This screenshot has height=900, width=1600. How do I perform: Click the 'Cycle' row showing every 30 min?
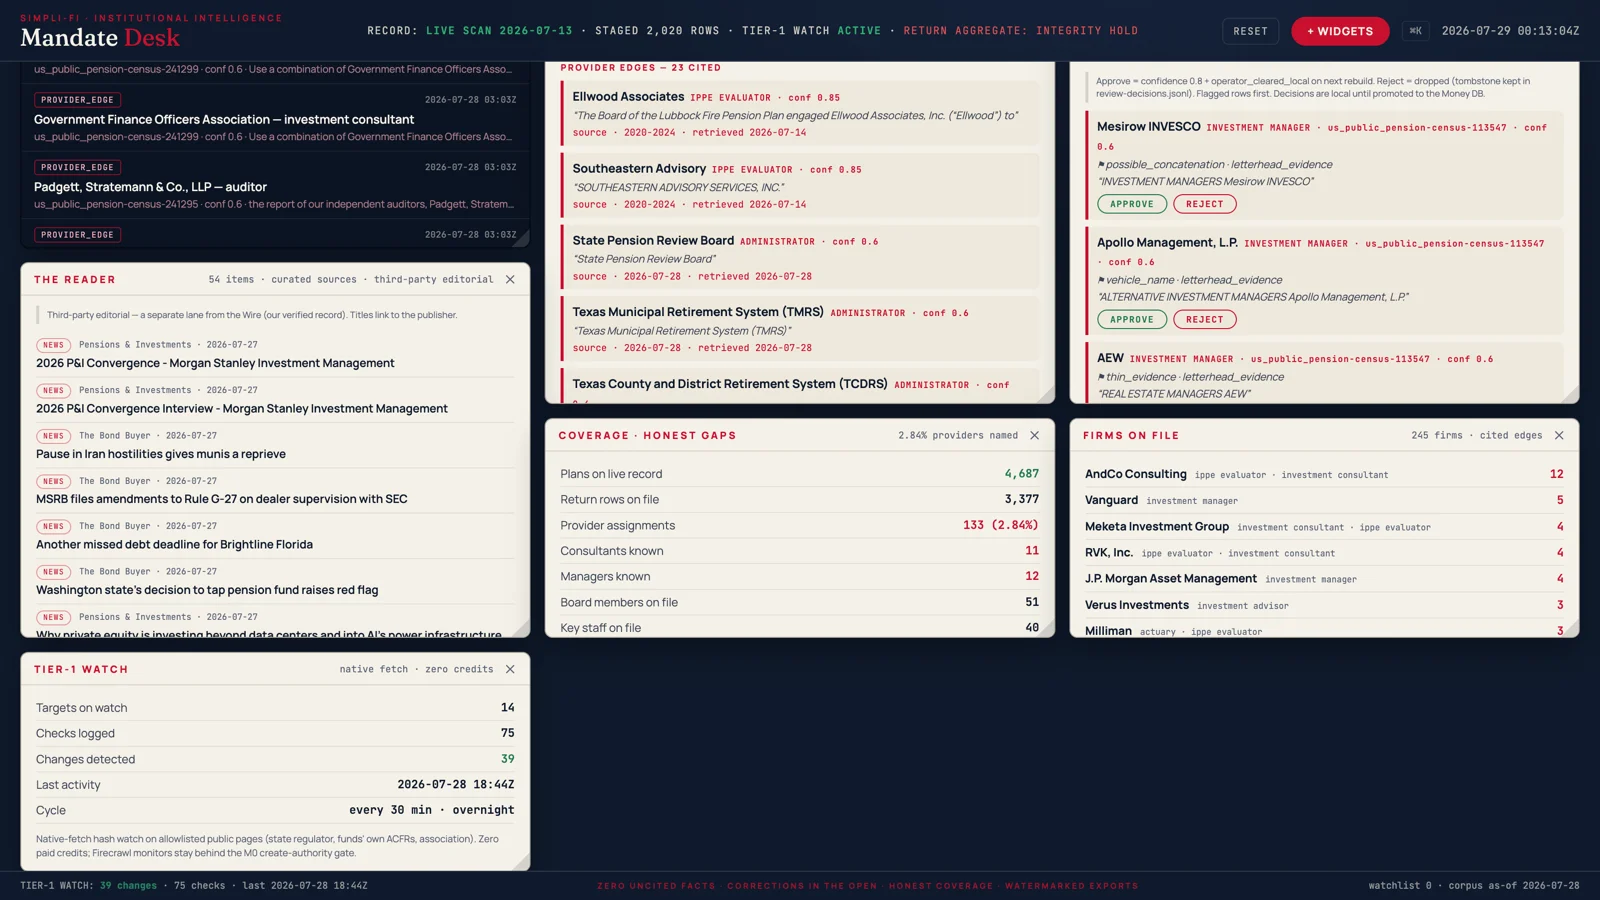[x=275, y=811]
